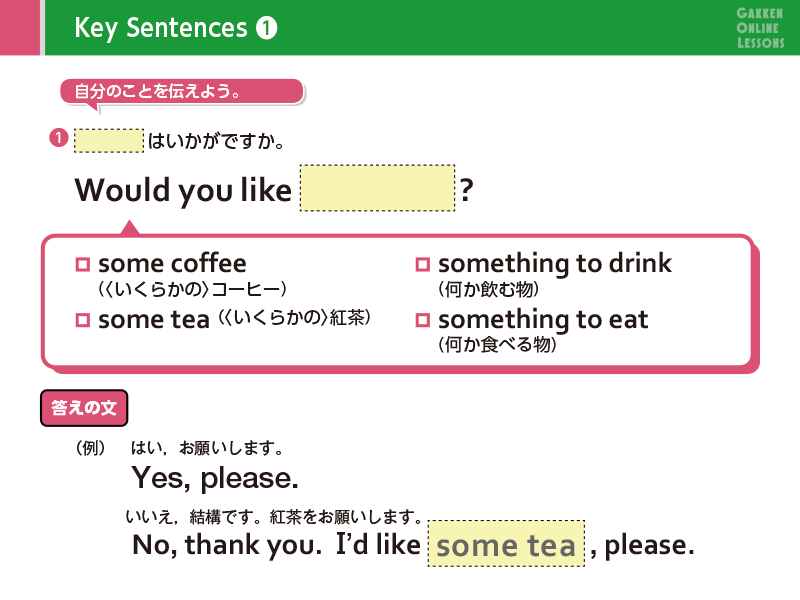This screenshot has height=600, width=800.
Task: Select the "Key Sentences" header title
Action: click(160, 28)
